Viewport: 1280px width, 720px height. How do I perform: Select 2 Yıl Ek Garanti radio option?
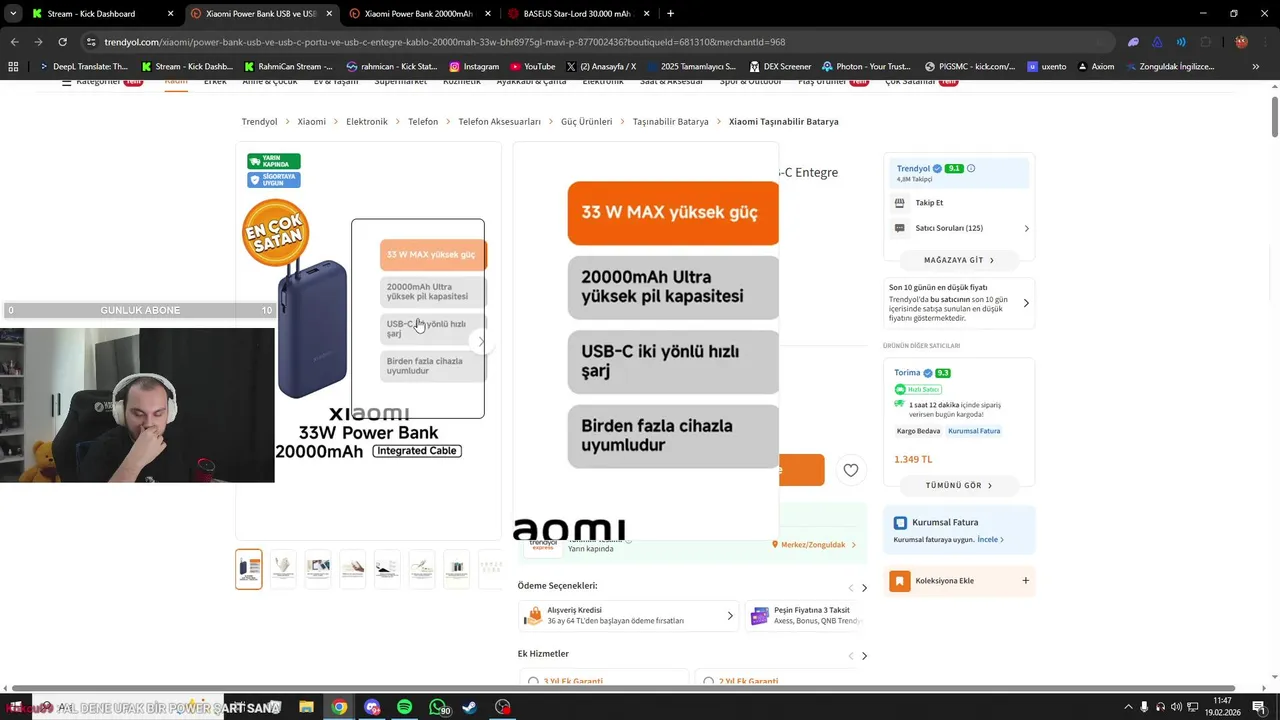tap(708, 682)
